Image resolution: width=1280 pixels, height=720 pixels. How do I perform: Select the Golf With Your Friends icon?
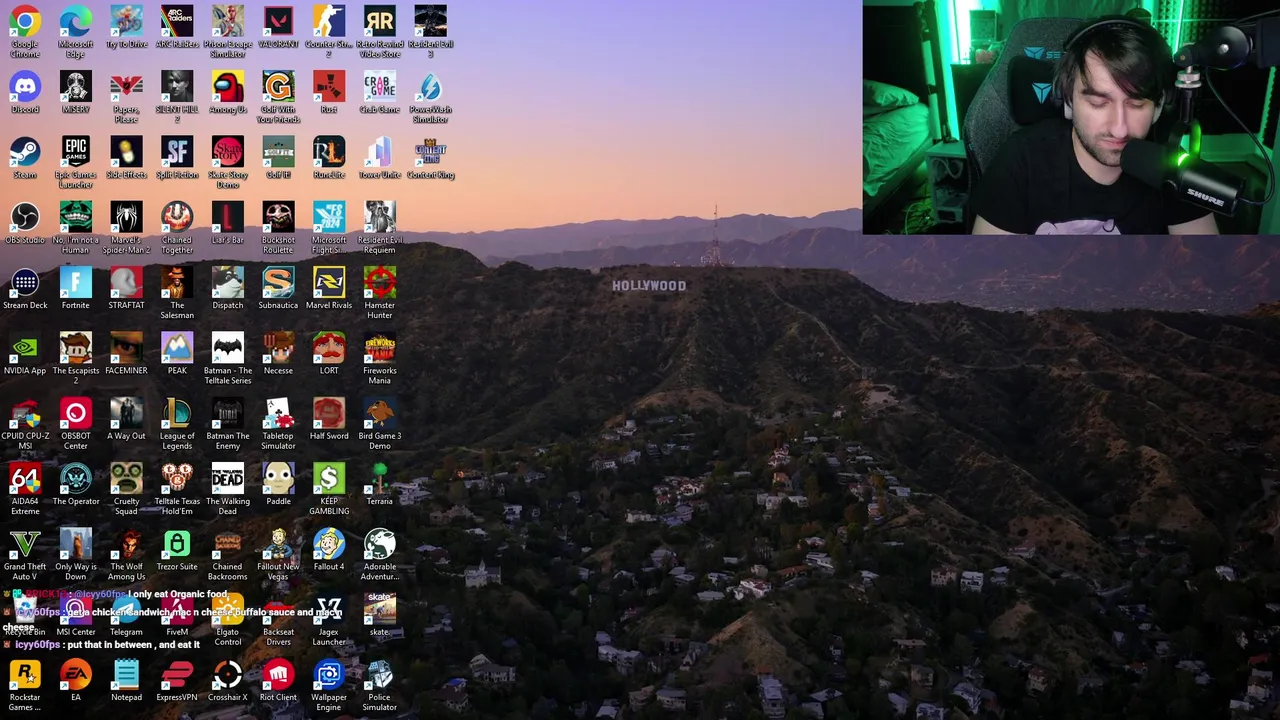click(x=278, y=86)
